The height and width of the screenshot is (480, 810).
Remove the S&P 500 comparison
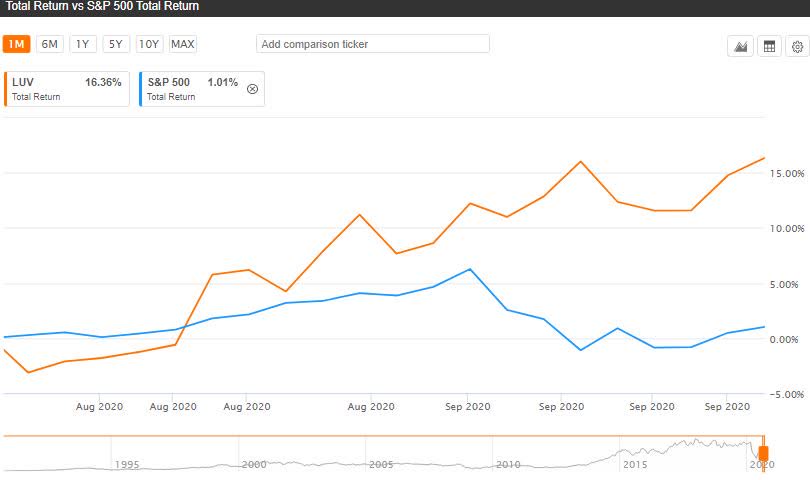tap(252, 89)
